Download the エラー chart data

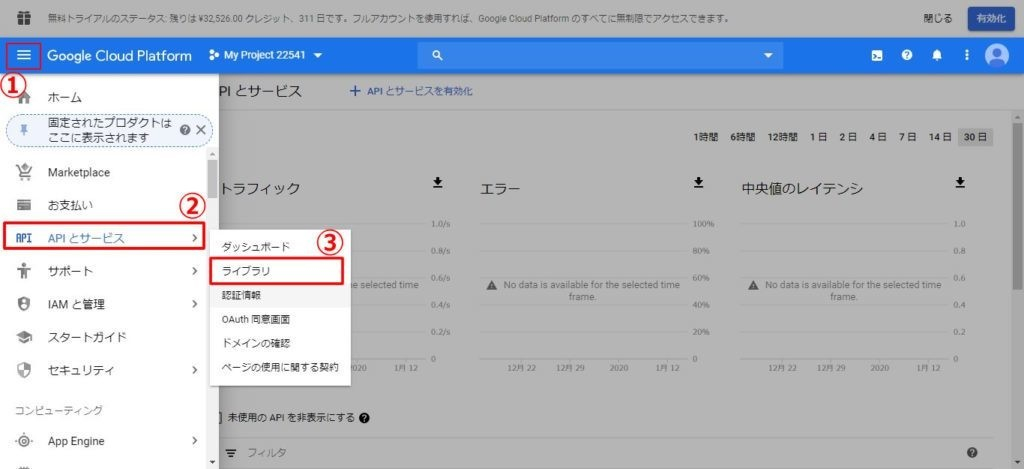click(698, 182)
